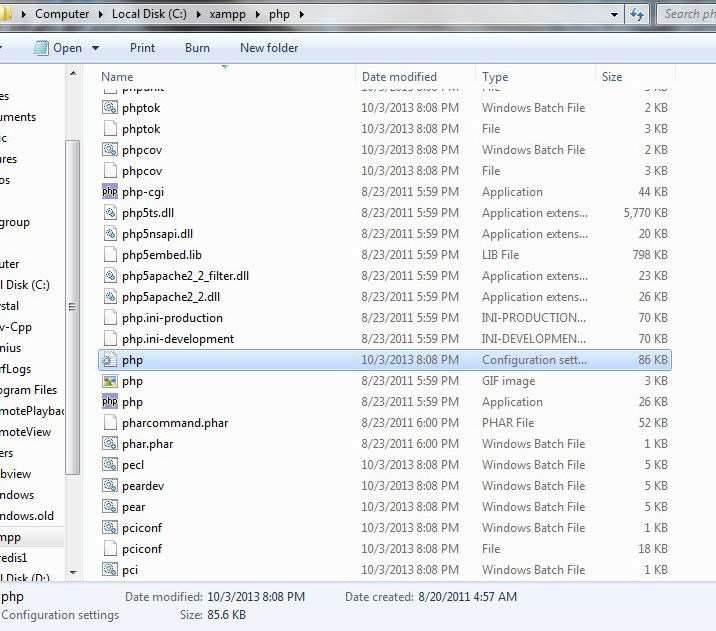The height and width of the screenshot is (631, 716).
Task: Go to xampp in the breadcrumb
Action: tap(227, 14)
